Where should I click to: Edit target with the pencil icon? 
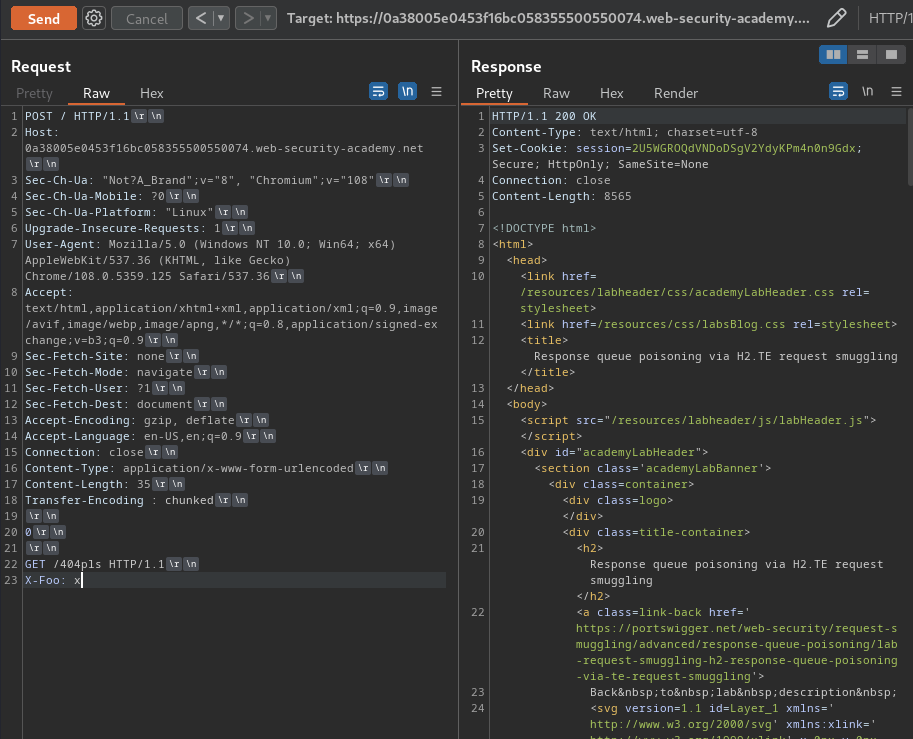836,18
